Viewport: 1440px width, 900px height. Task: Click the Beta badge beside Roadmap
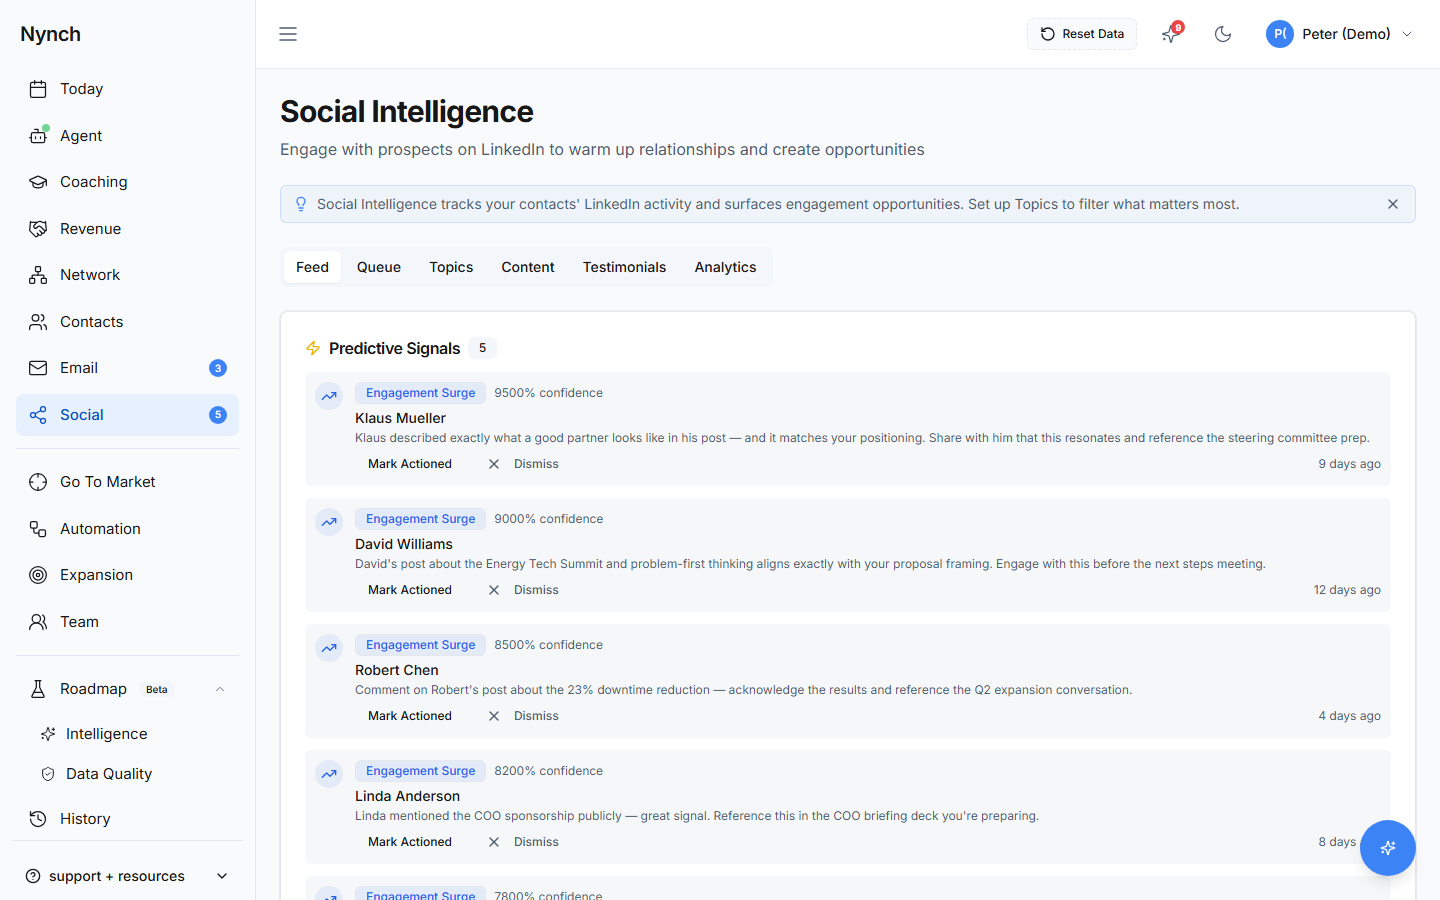pos(157,689)
